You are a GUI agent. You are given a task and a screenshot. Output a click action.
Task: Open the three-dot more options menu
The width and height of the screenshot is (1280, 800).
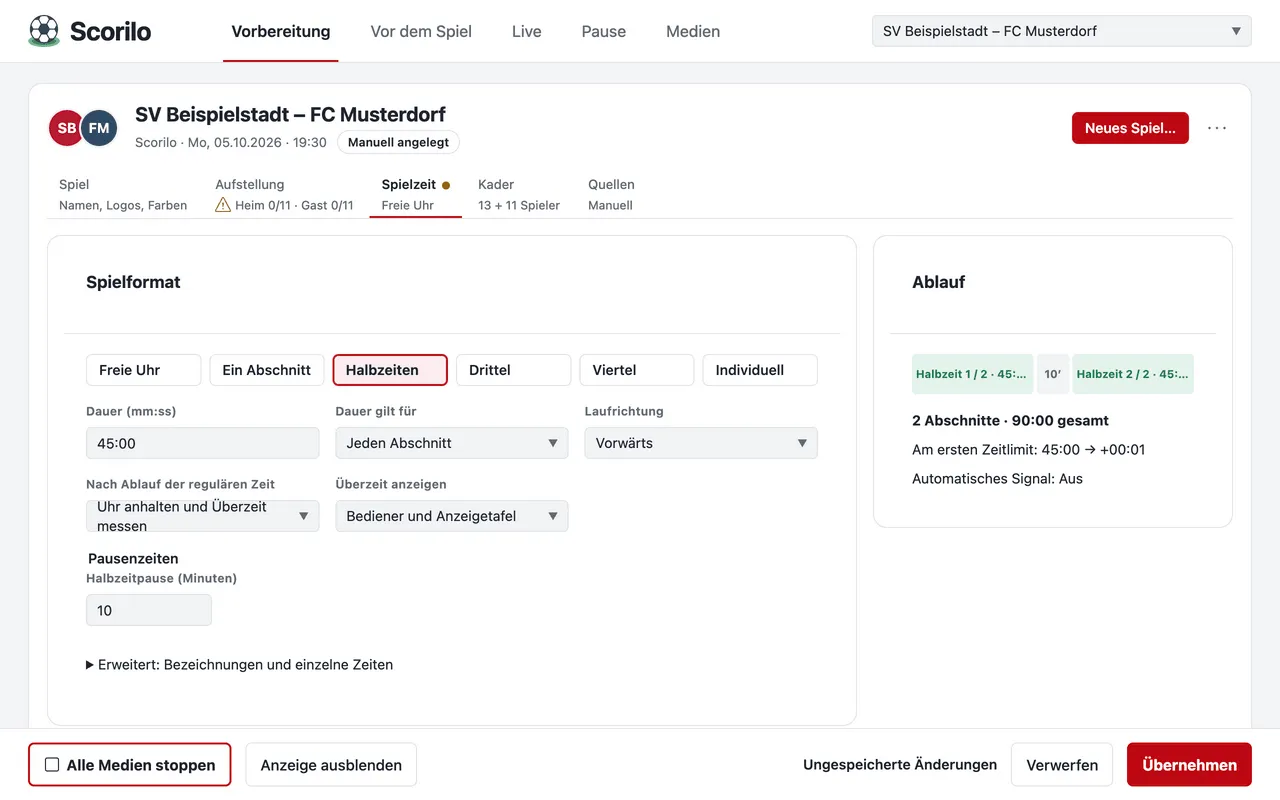(x=1217, y=128)
